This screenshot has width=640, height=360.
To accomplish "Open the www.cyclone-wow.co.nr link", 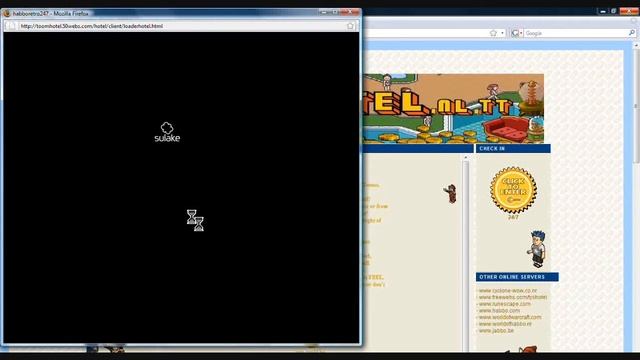I will 507,291.
